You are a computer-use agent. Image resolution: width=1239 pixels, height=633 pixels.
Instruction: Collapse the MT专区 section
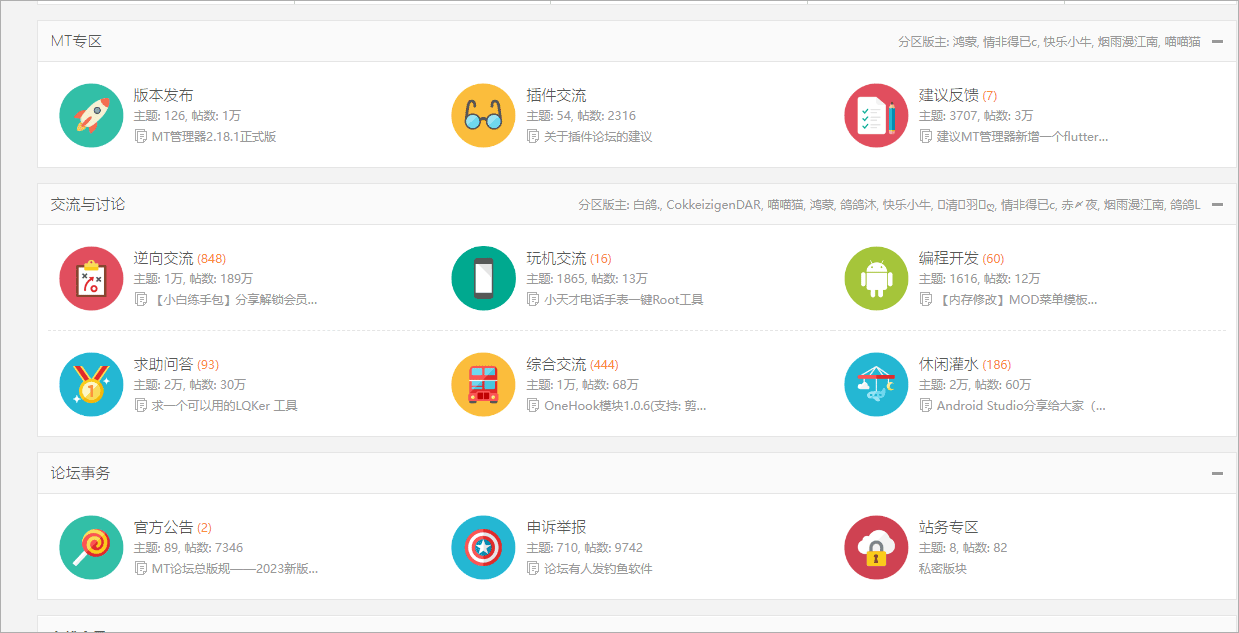(x=1217, y=42)
